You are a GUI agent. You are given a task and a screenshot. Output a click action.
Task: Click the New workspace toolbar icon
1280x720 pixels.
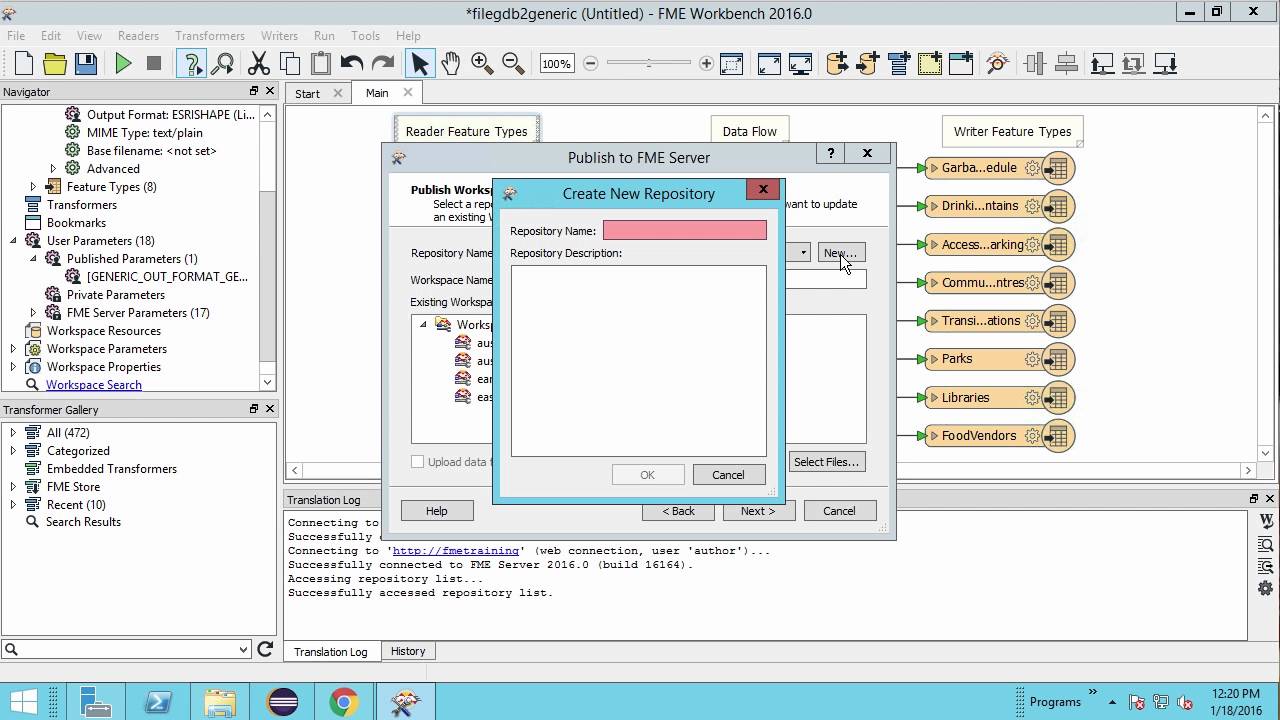tap(24, 64)
